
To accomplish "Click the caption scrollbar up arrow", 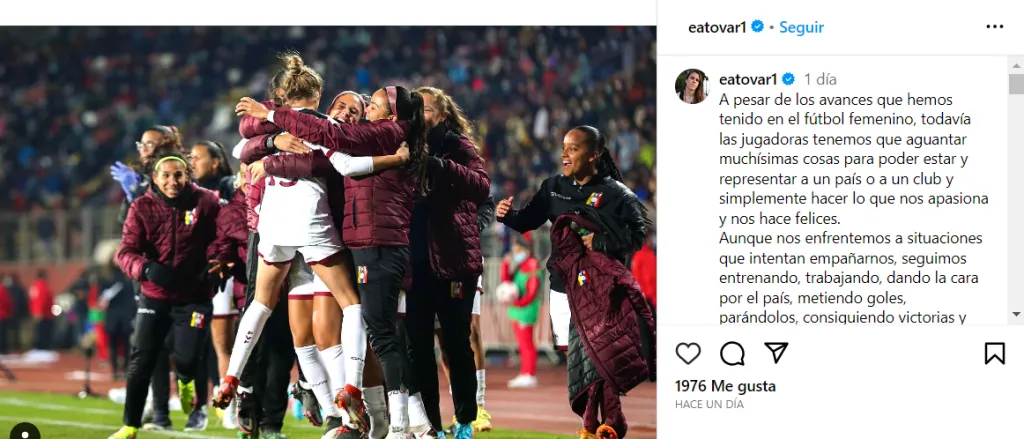I will point(1016,65).
